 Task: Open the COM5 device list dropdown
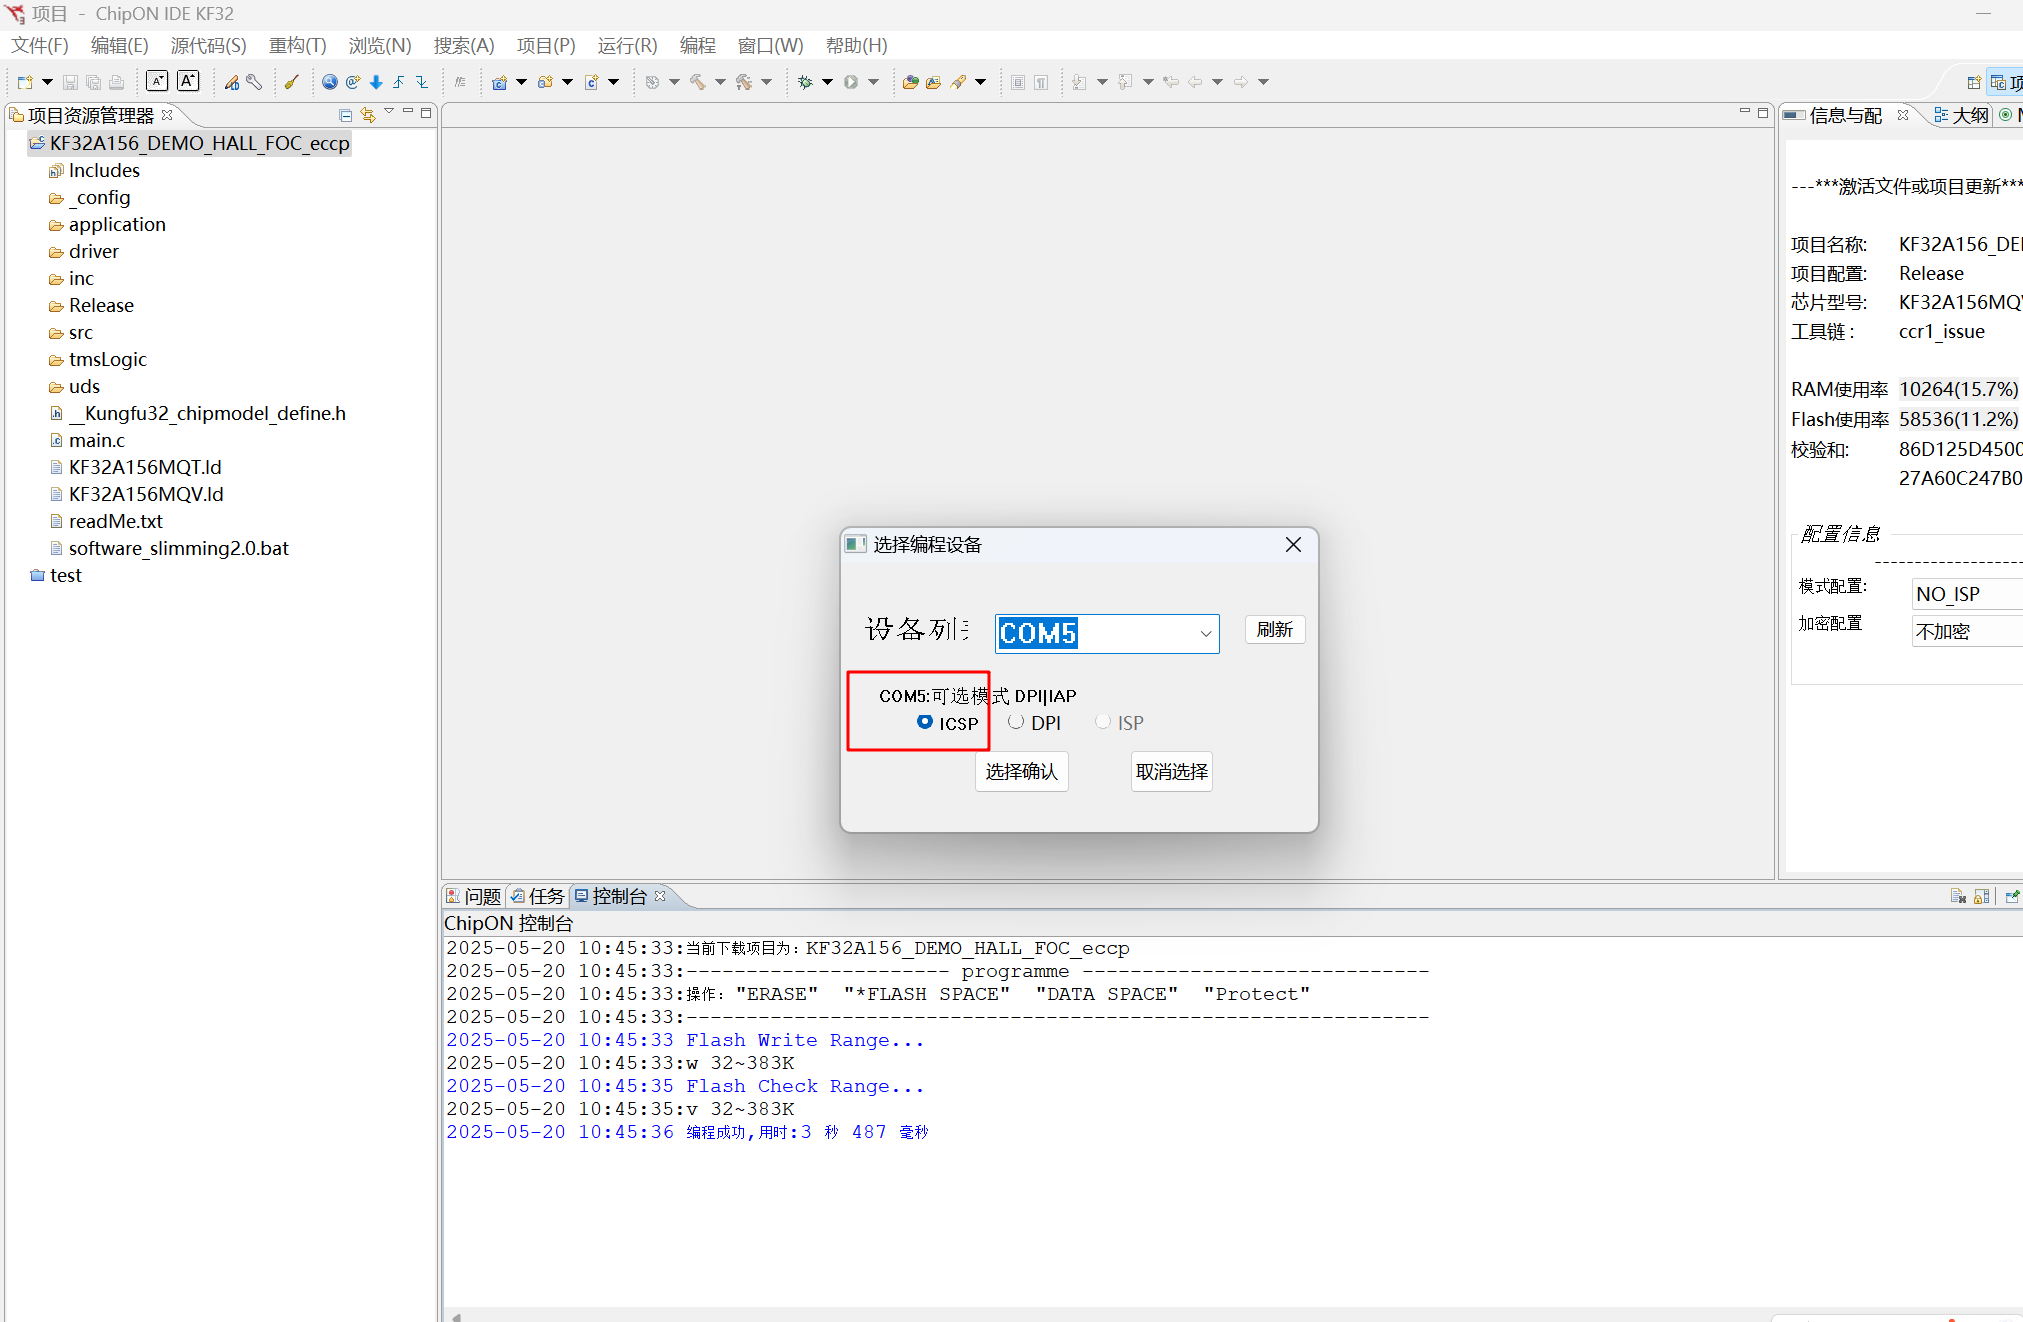[x=1205, y=634]
